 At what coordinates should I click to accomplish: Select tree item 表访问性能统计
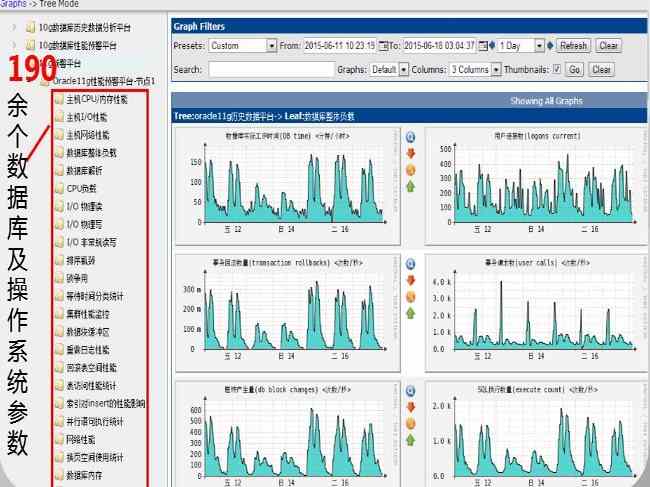[x=92, y=386]
